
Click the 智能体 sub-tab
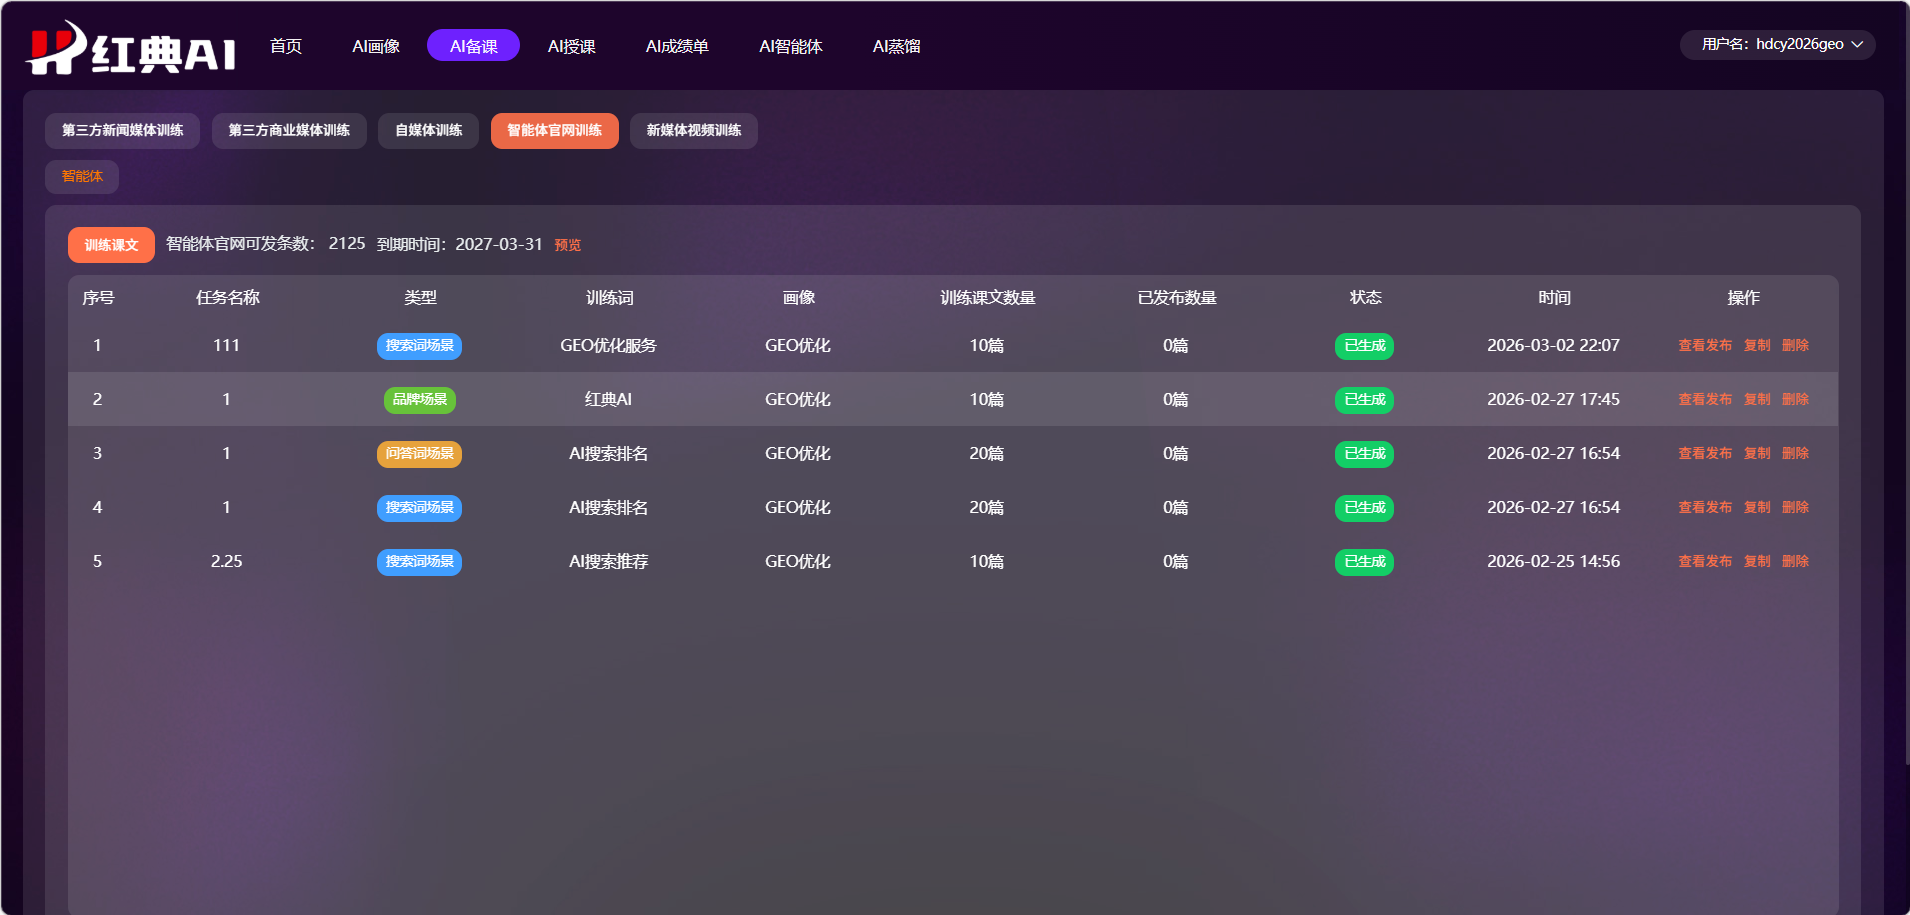pos(82,177)
